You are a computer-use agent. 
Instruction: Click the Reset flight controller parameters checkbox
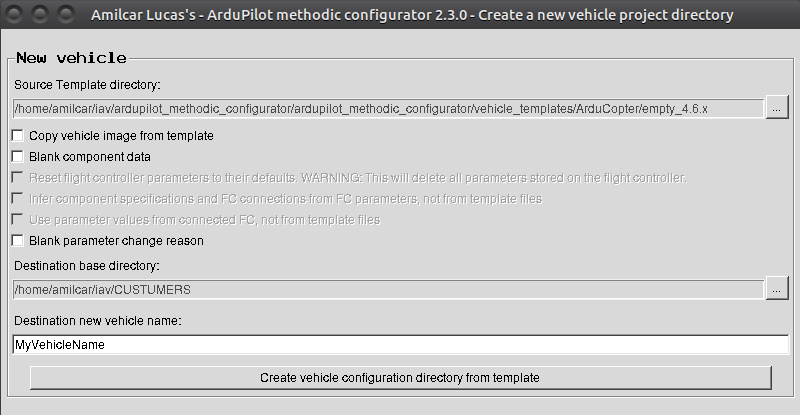tap(18, 178)
